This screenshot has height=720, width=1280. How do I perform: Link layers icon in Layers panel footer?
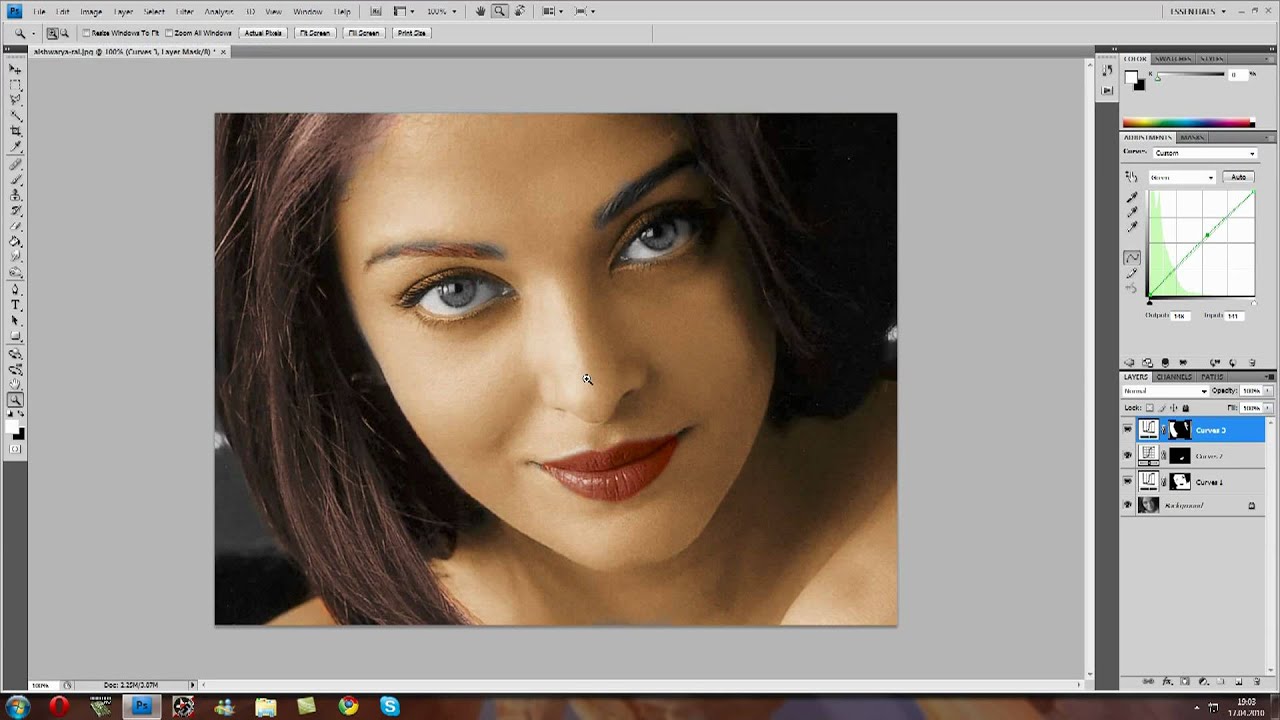pos(1149,681)
